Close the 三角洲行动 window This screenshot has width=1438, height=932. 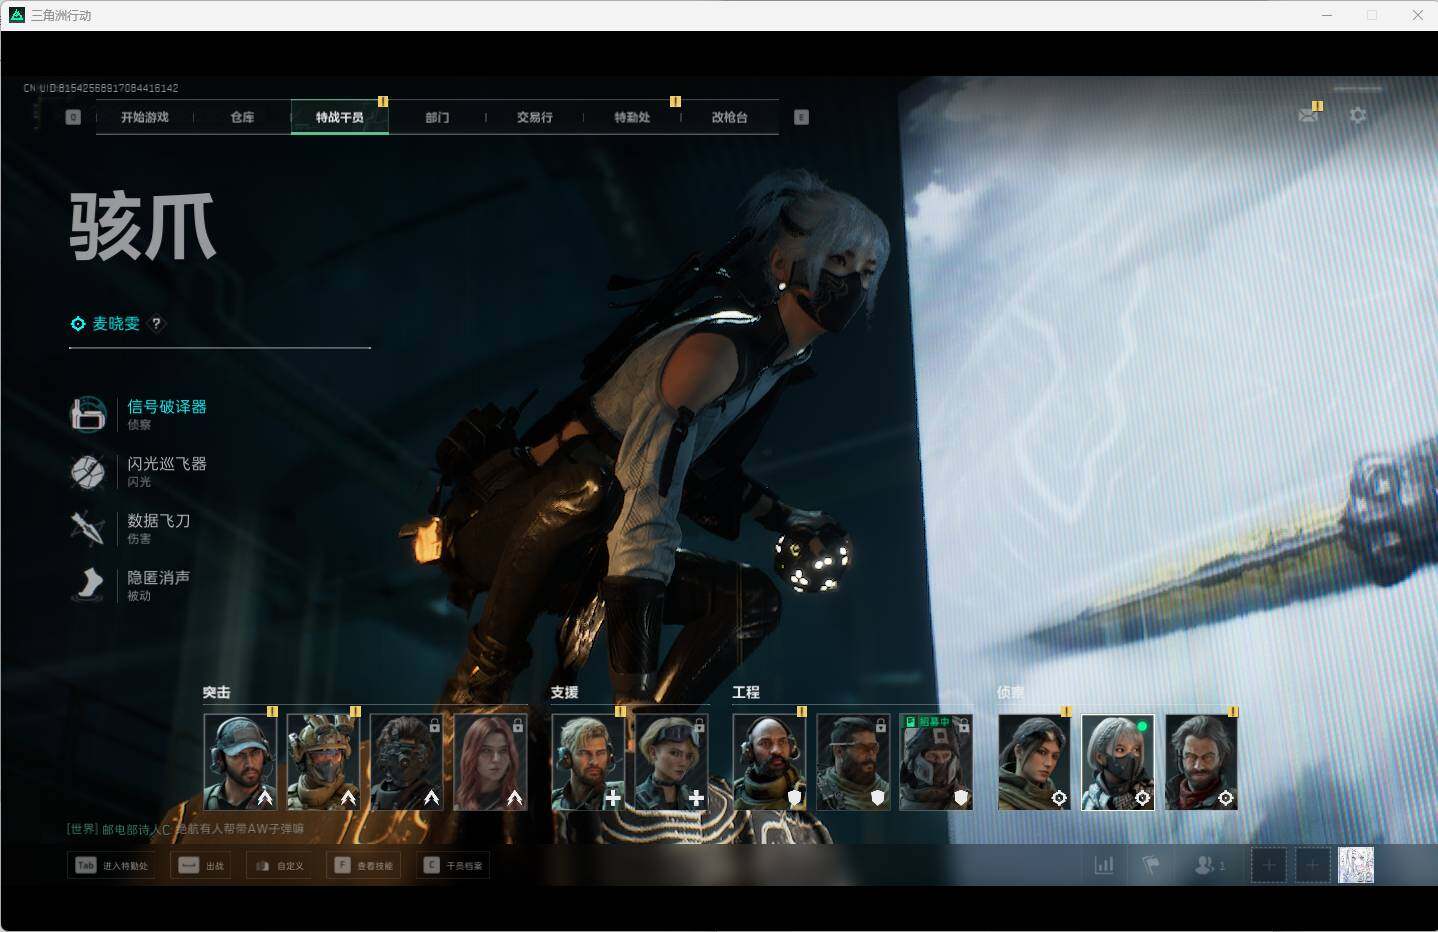[1417, 15]
